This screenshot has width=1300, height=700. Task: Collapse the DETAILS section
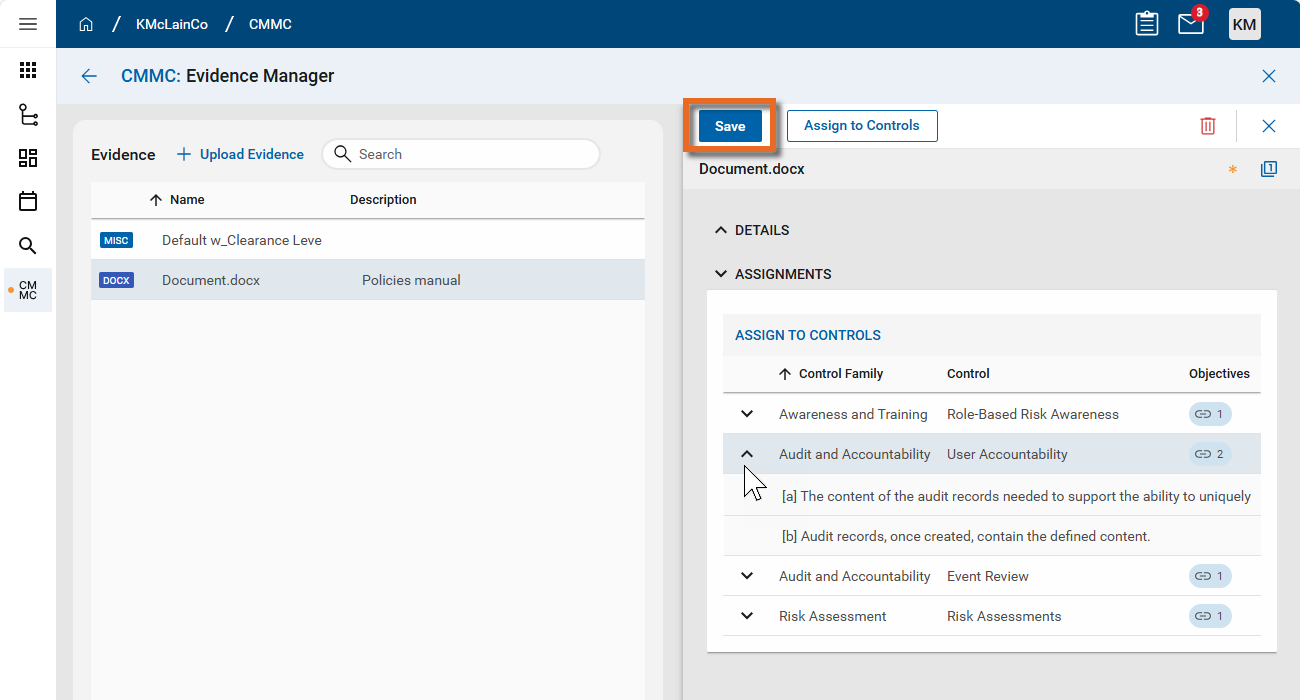(x=721, y=230)
